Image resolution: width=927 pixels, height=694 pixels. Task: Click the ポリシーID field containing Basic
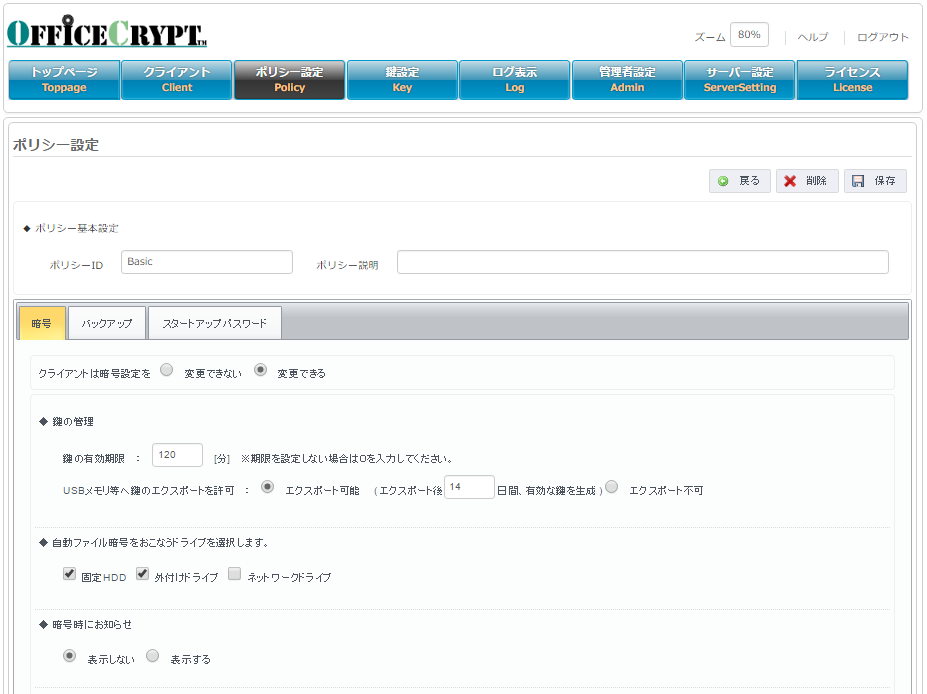[206, 262]
